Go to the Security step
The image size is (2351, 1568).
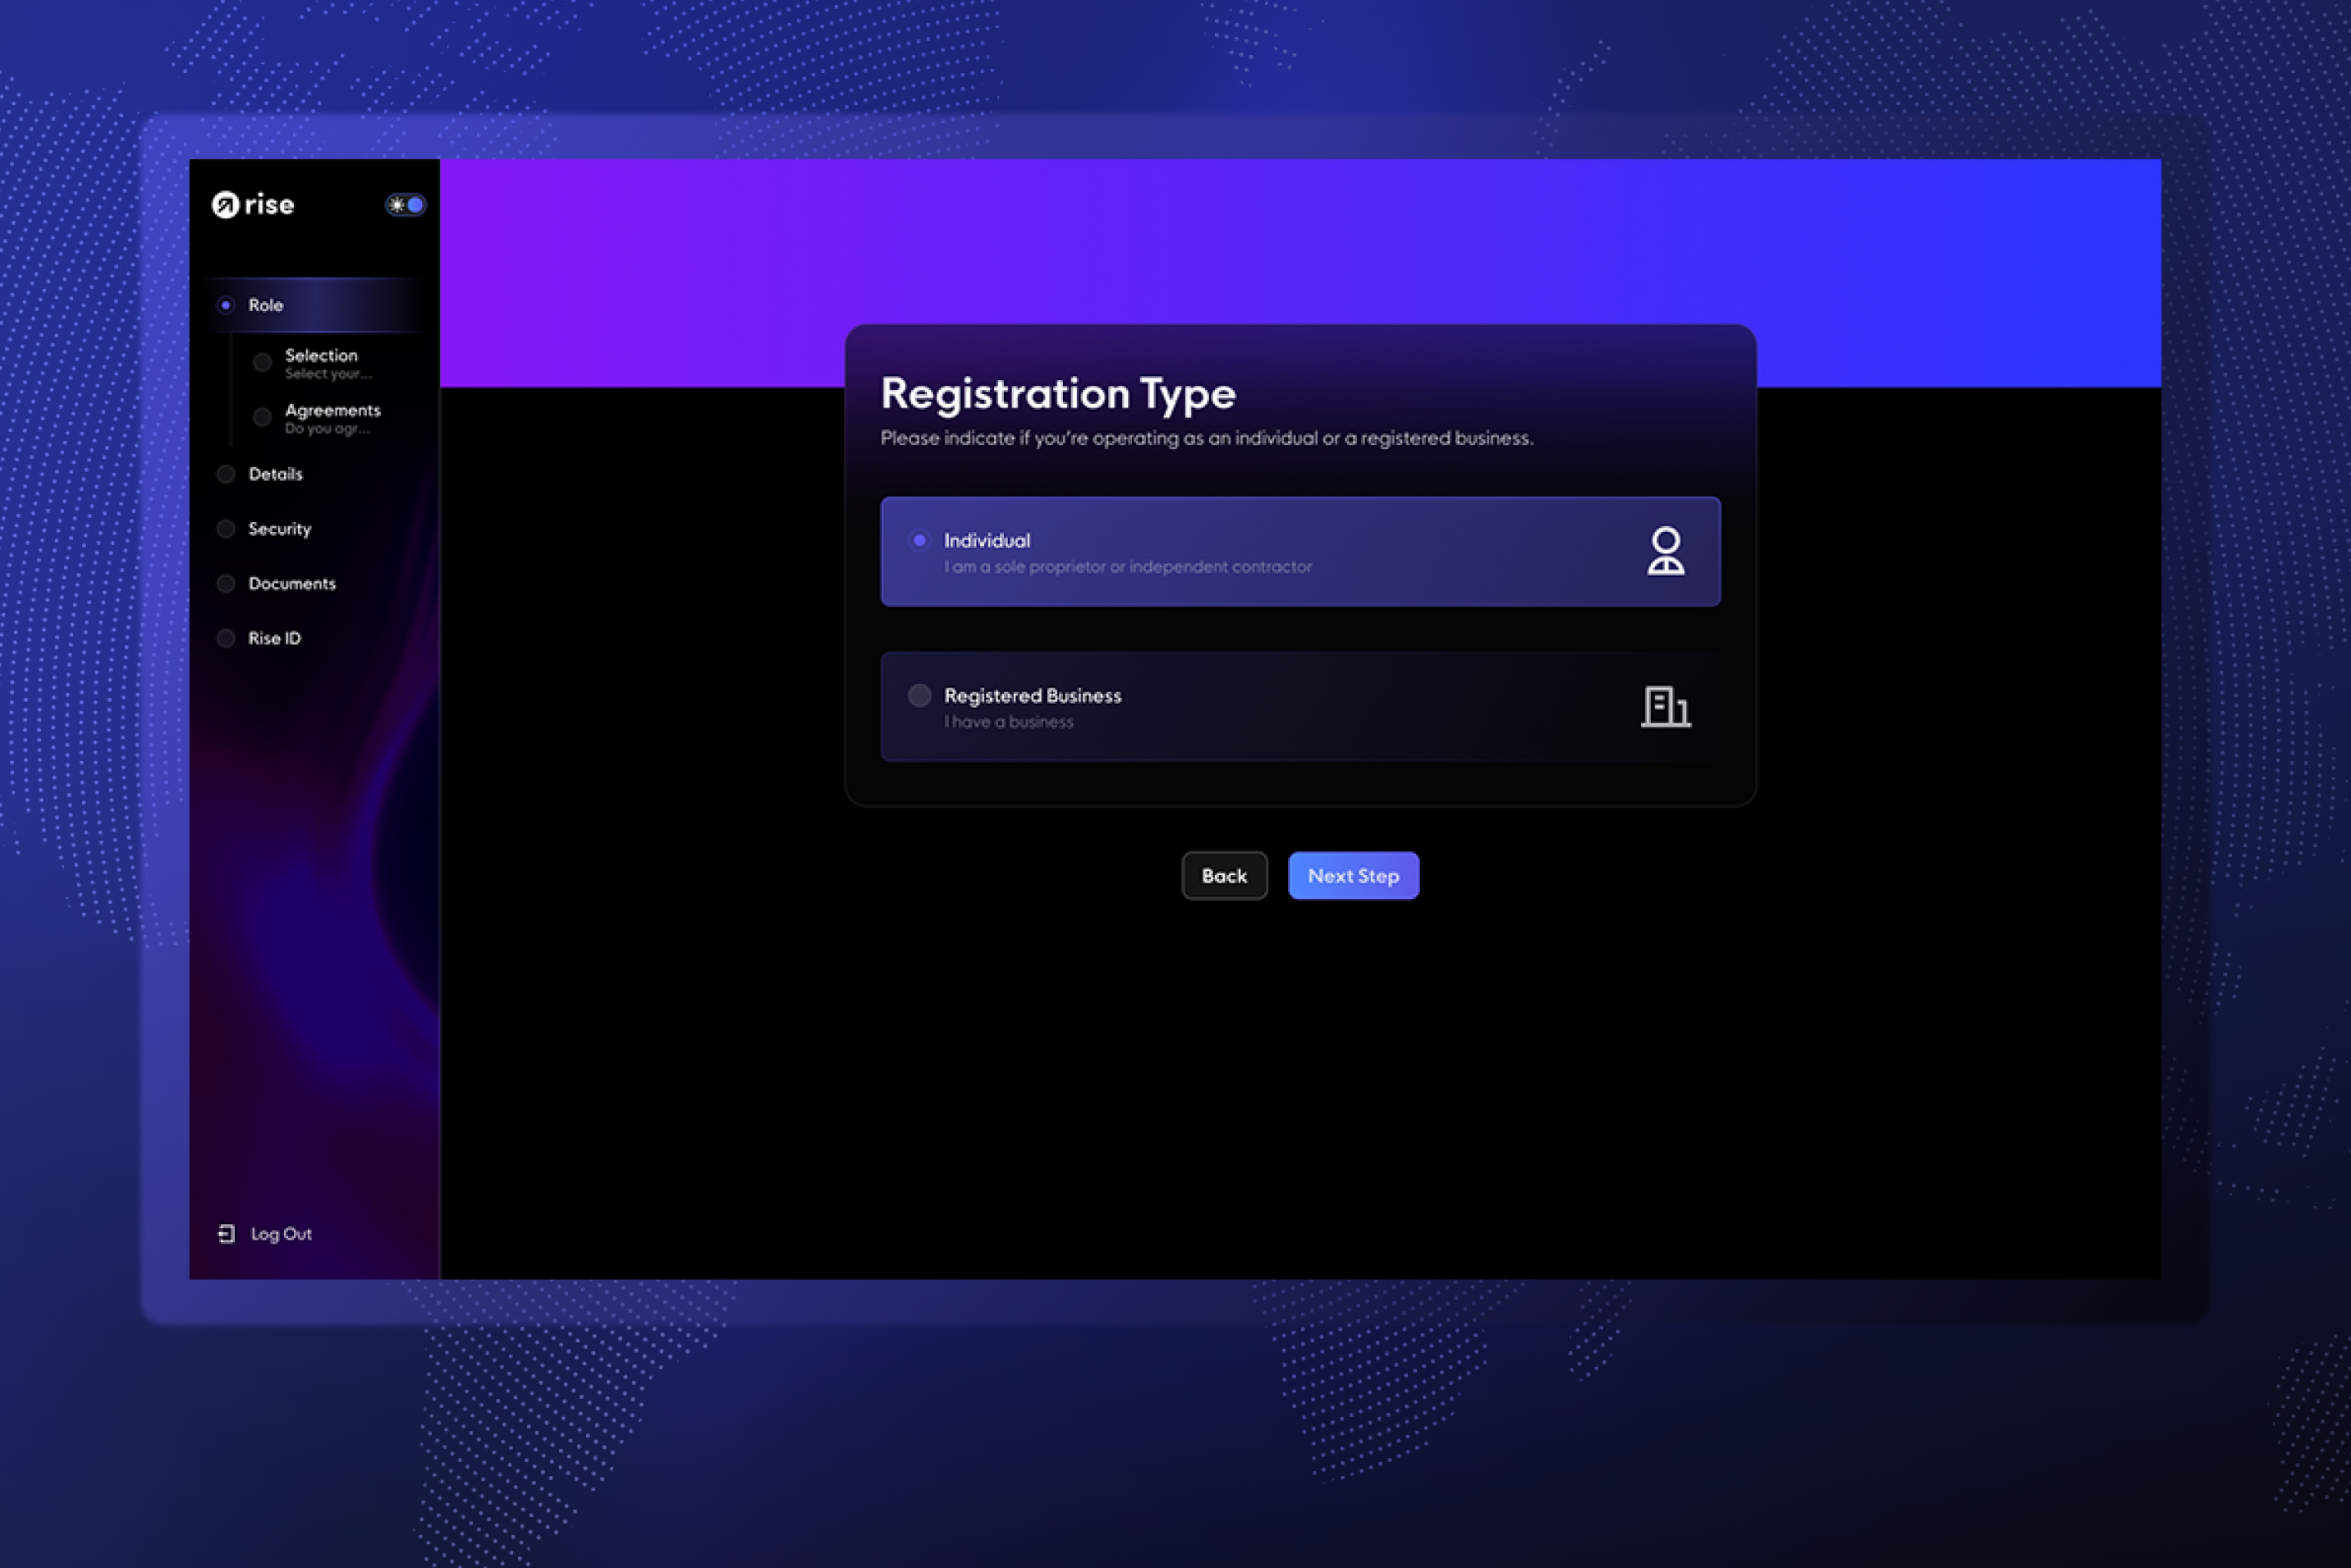point(279,529)
